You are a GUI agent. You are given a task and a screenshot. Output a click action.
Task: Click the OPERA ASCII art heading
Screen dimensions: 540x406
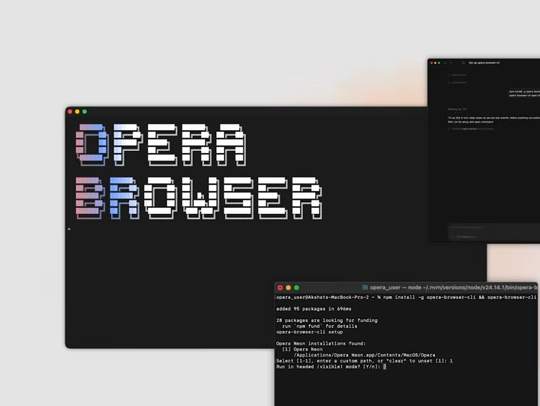[161, 145]
